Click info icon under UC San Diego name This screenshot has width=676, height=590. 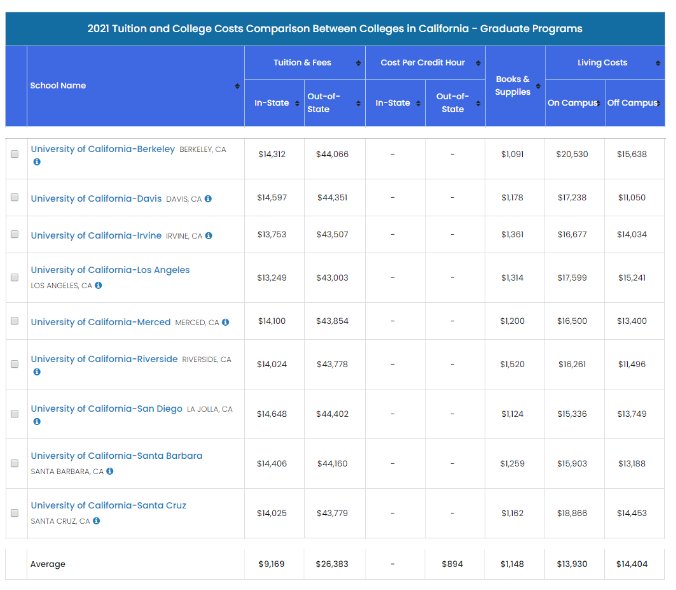click(x=36, y=421)
